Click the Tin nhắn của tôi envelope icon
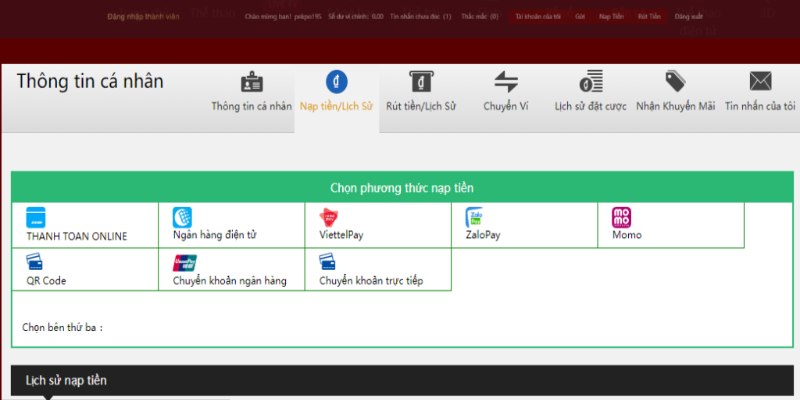Image resolution: width=800 pixels, height=400 pixels. click(760, 82)
